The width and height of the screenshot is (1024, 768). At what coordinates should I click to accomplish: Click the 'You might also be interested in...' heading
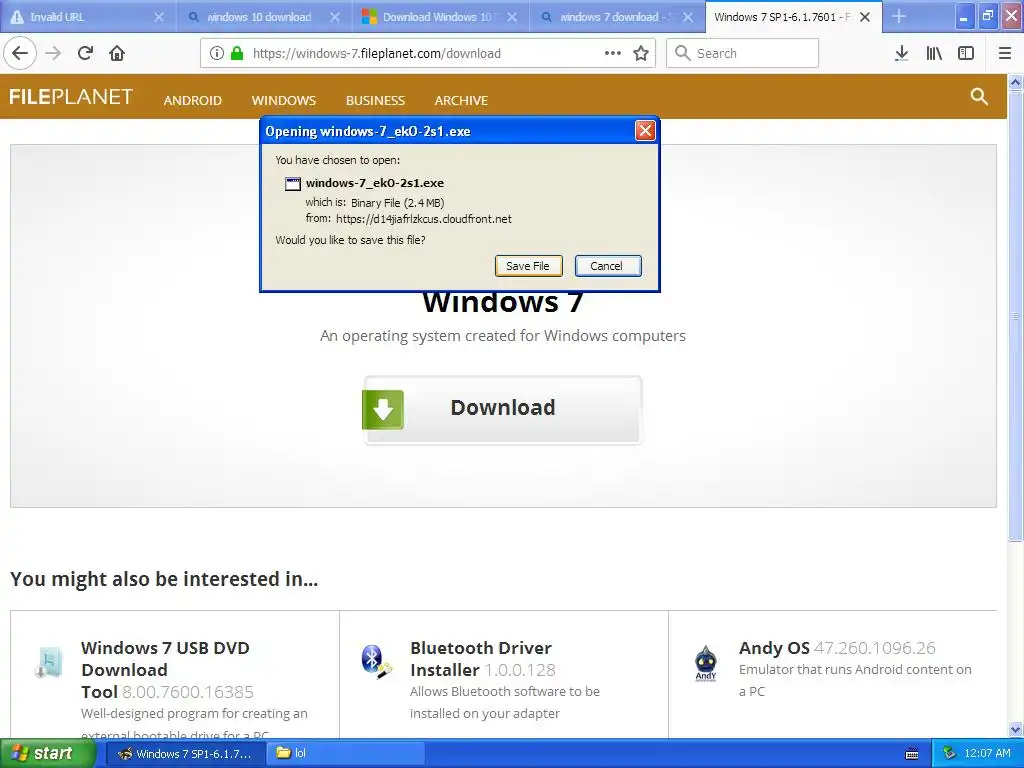tap(164, 579)
